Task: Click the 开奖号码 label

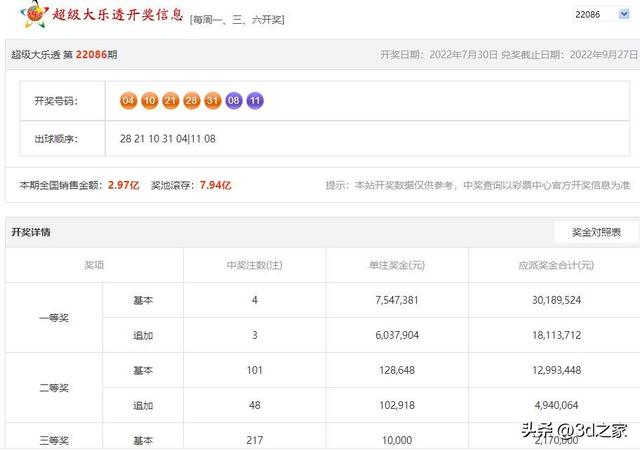Action: point(56,101)
